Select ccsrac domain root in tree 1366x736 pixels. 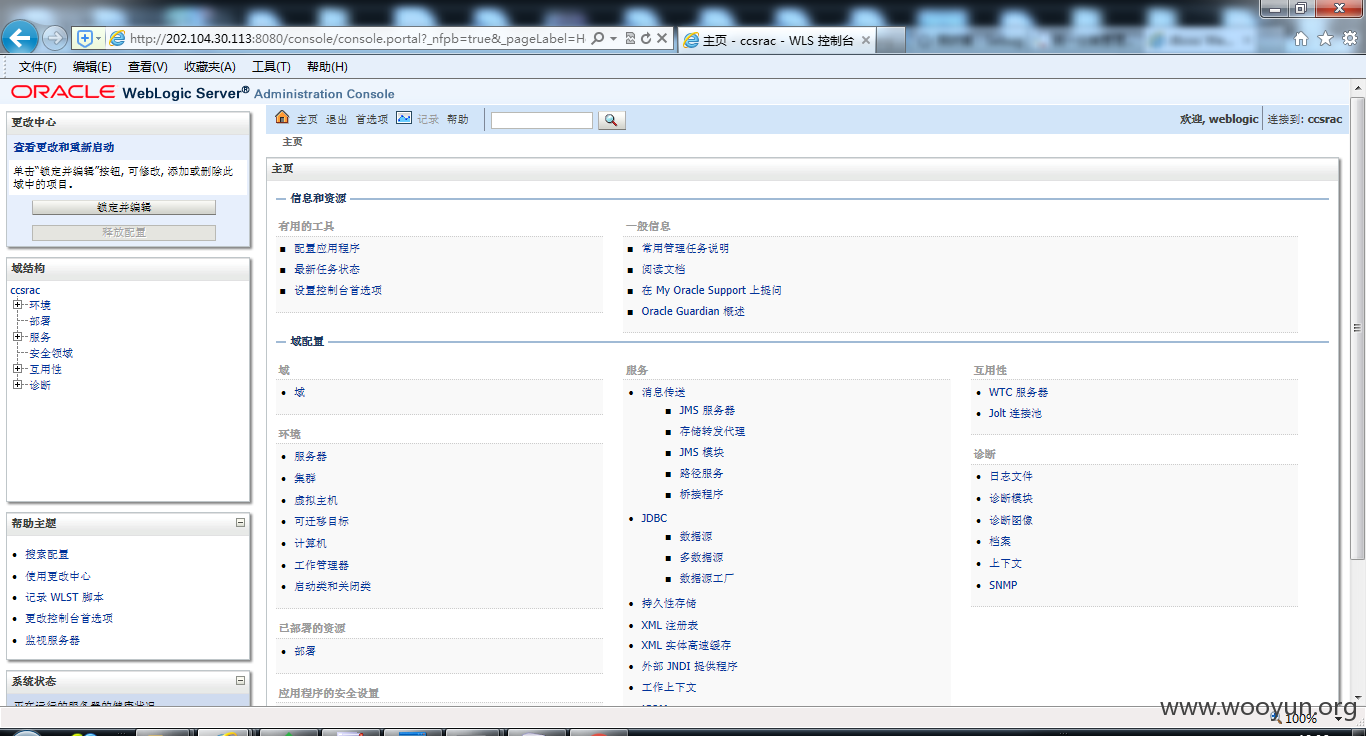coord(25,290)
